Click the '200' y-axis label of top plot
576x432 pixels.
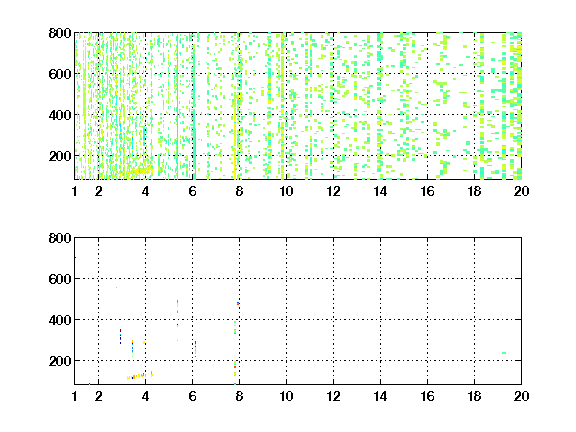(60, 156)
